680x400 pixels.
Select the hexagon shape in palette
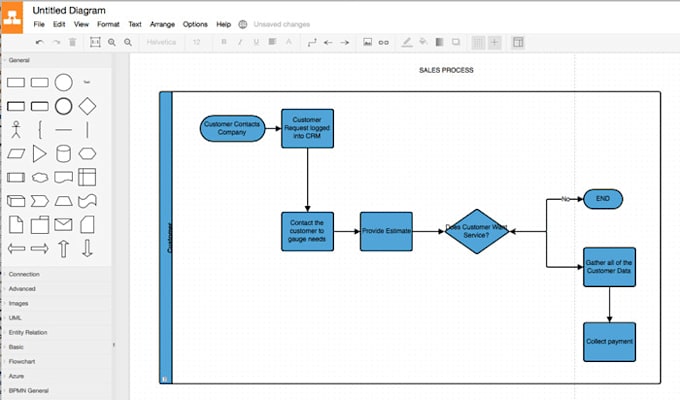click(87, 154)
